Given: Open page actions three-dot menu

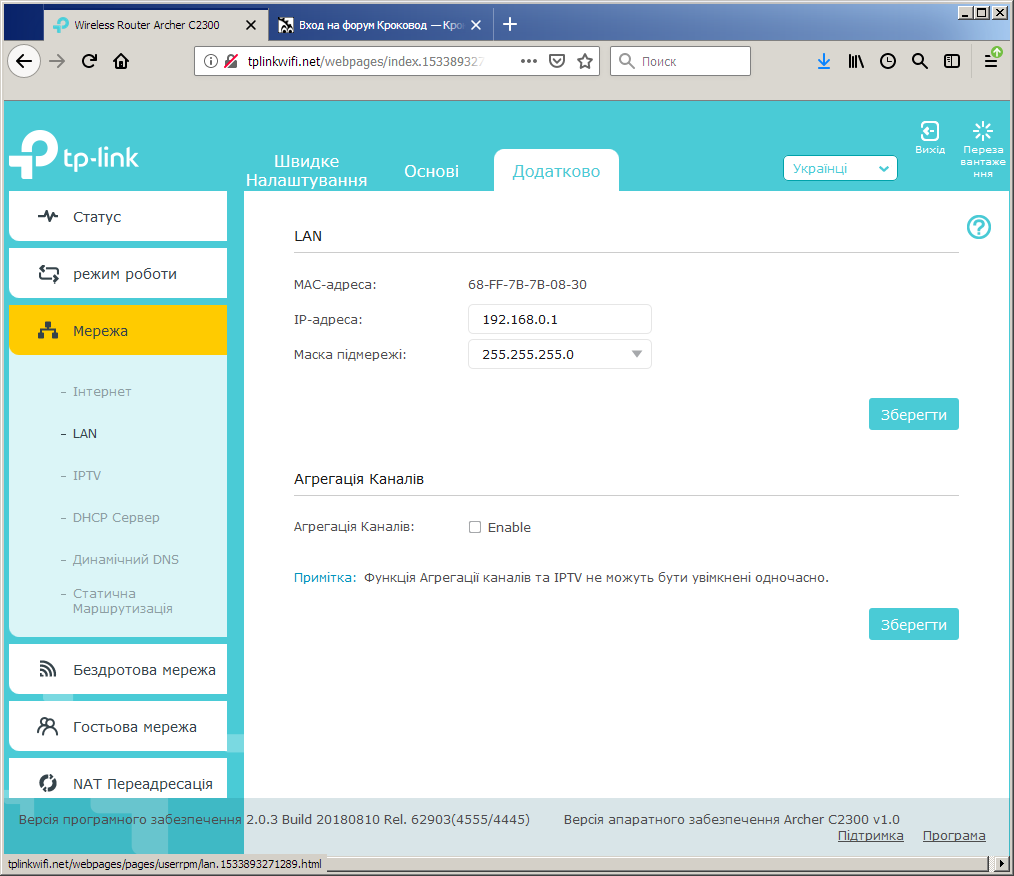Looking at the screenshot, I should [528, 61].
